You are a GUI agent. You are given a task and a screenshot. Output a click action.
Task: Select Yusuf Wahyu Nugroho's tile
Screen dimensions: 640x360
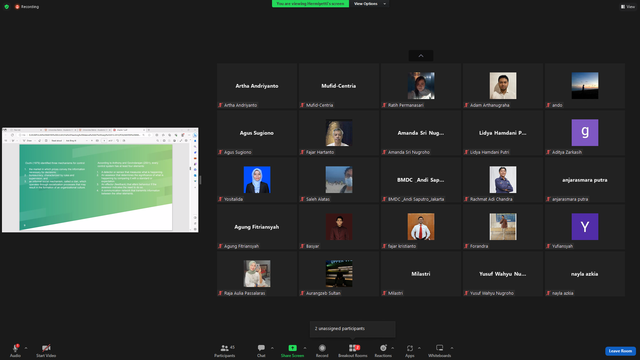503,273
